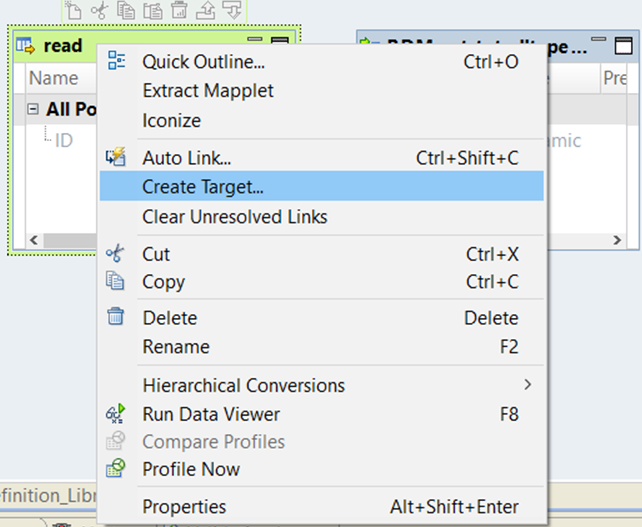
Task: Choose Copy in the context menu
Action: [321, 282]
